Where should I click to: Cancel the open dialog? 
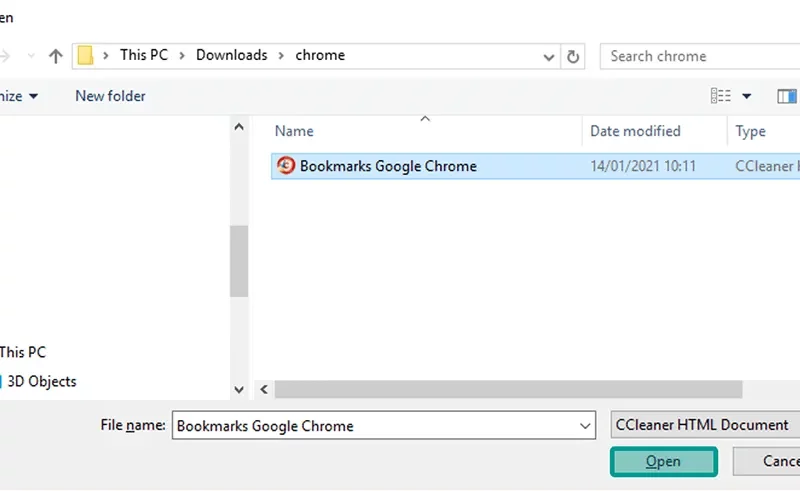766,461
